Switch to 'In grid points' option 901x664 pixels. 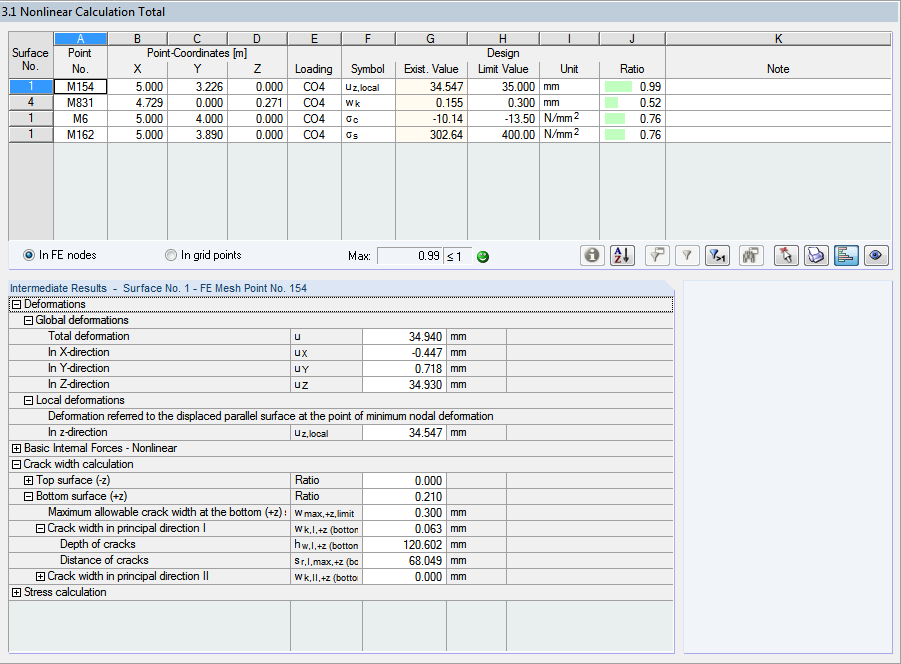coord(170,255)
